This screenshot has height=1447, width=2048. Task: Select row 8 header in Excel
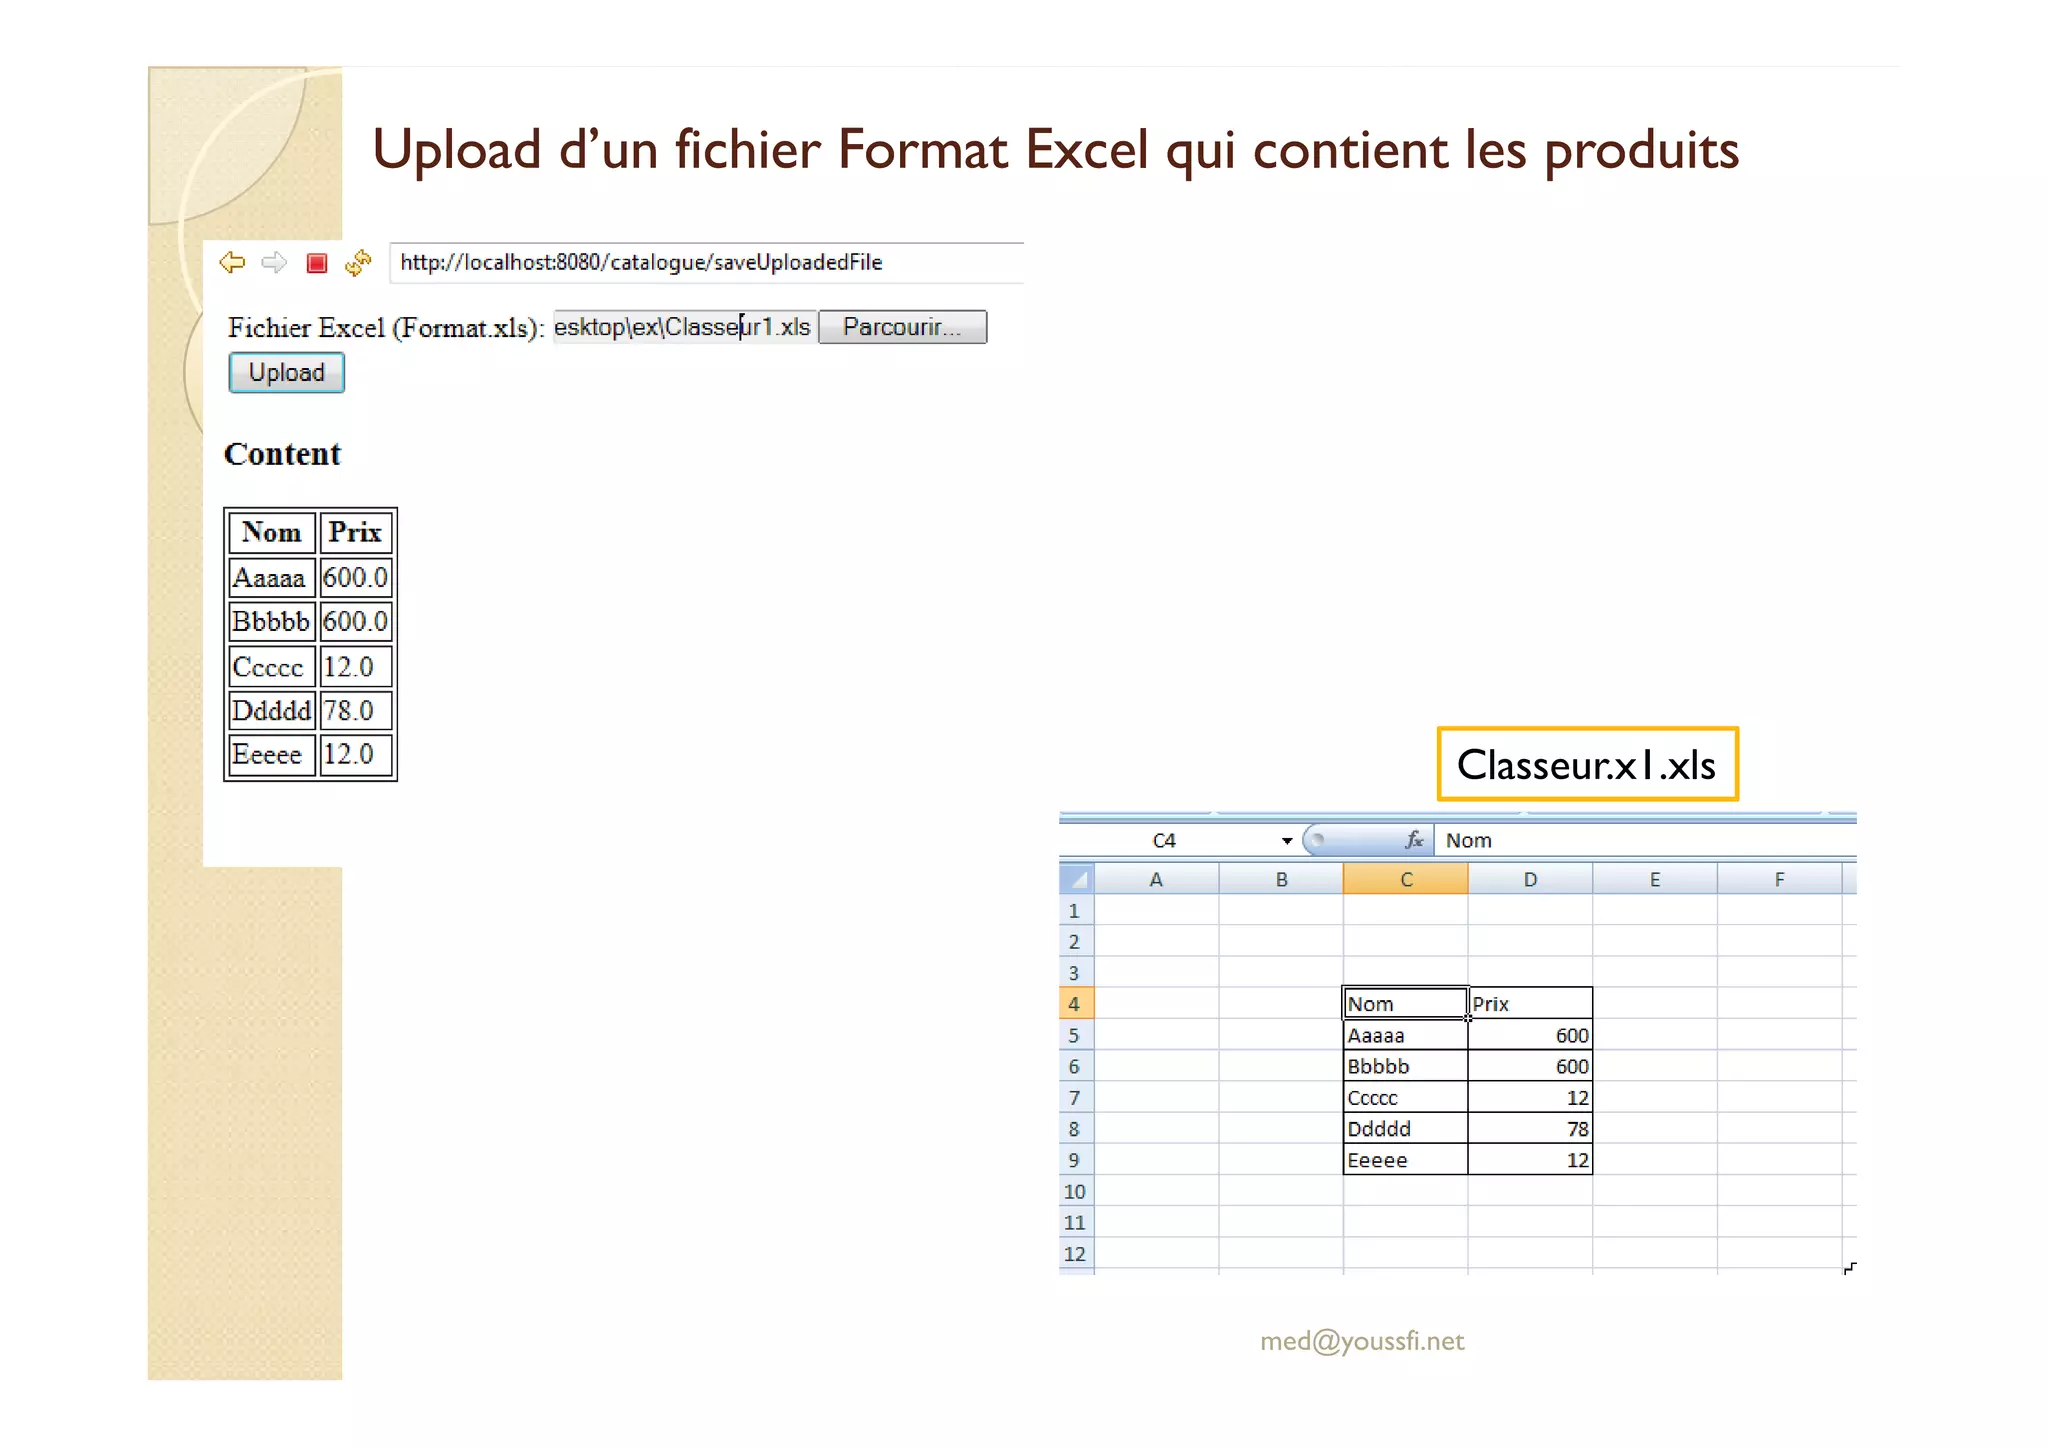pos(1076,1128)
